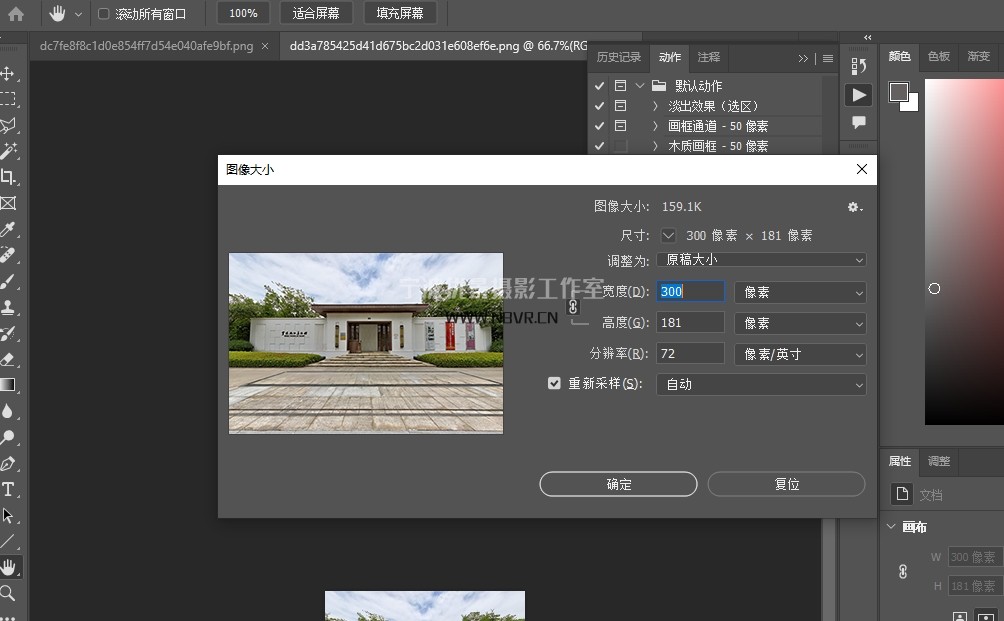Open the resolution unit 像素/英寸 dropdown
This screenshot has height=621, width=1004.
coord(799,354)
